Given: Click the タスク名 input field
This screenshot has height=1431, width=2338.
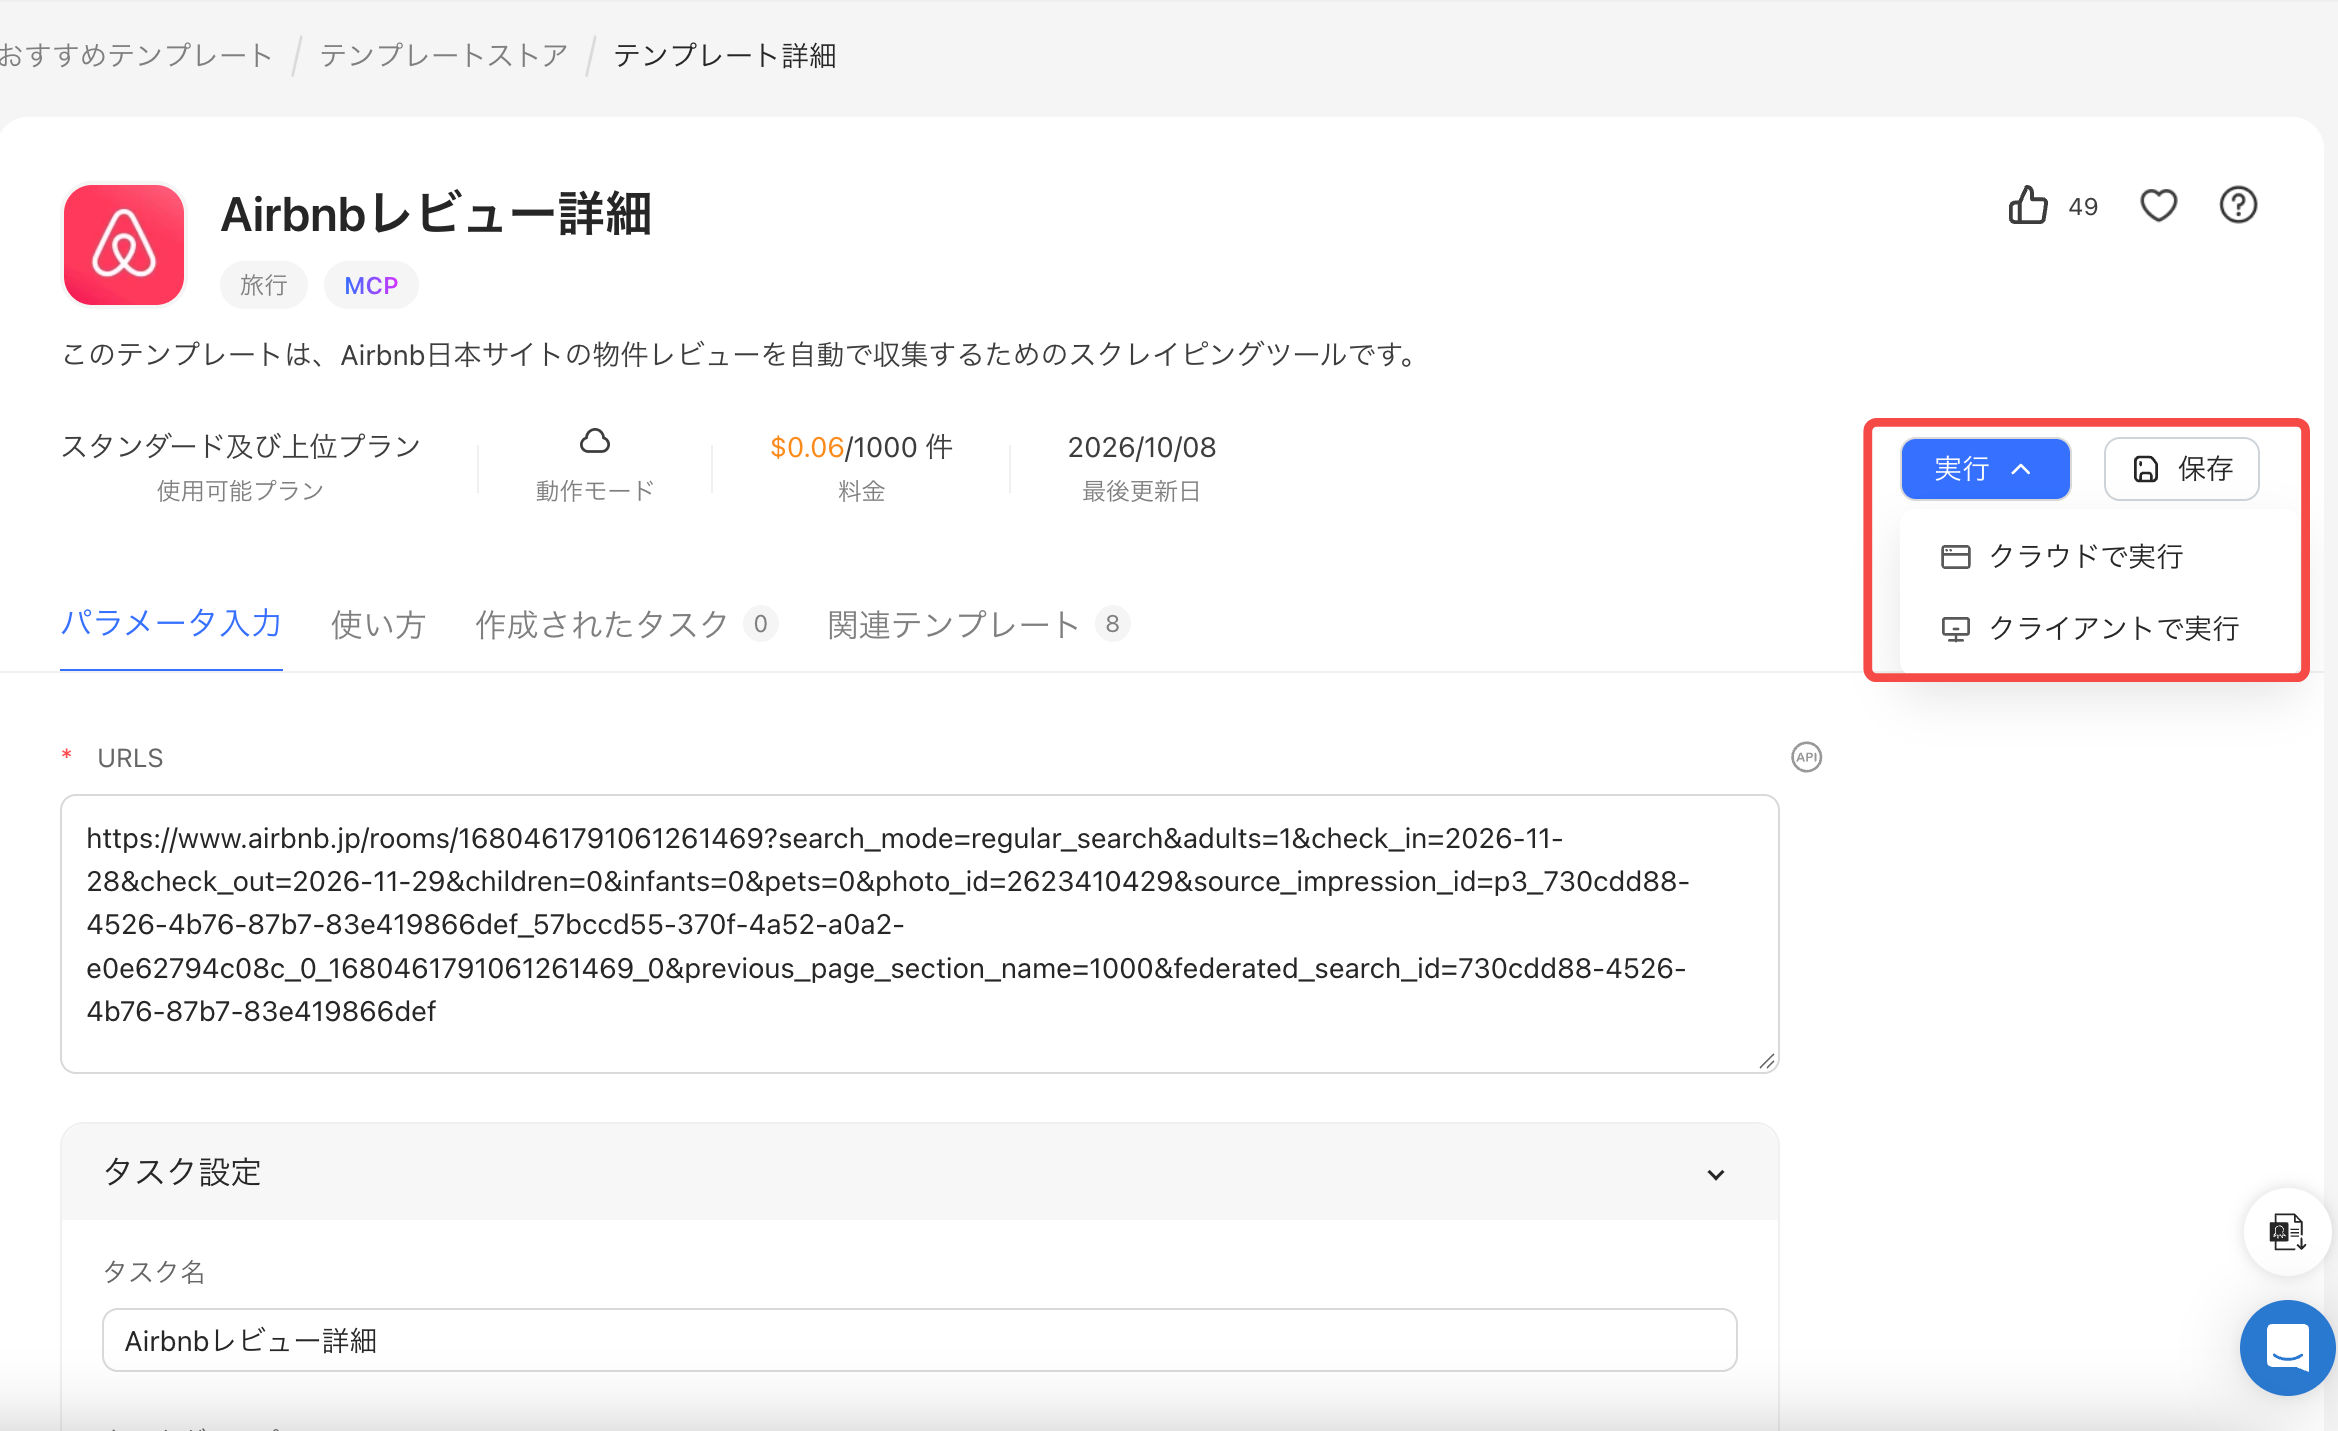Looking at the screenshot, I should pos(919,1340).
